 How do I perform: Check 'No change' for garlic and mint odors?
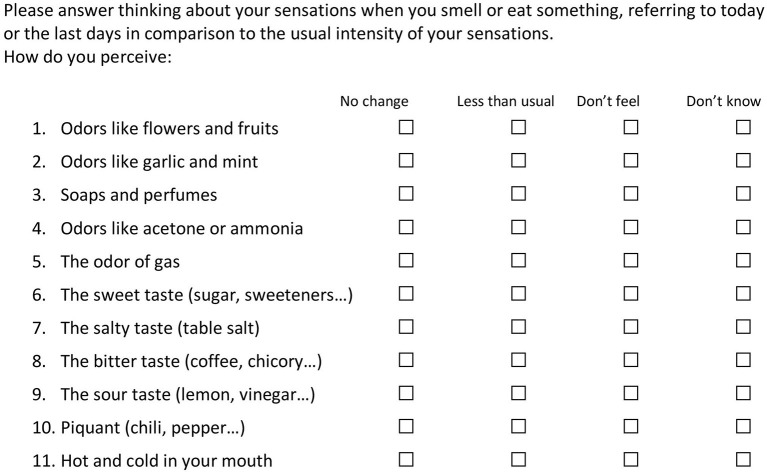406,160
